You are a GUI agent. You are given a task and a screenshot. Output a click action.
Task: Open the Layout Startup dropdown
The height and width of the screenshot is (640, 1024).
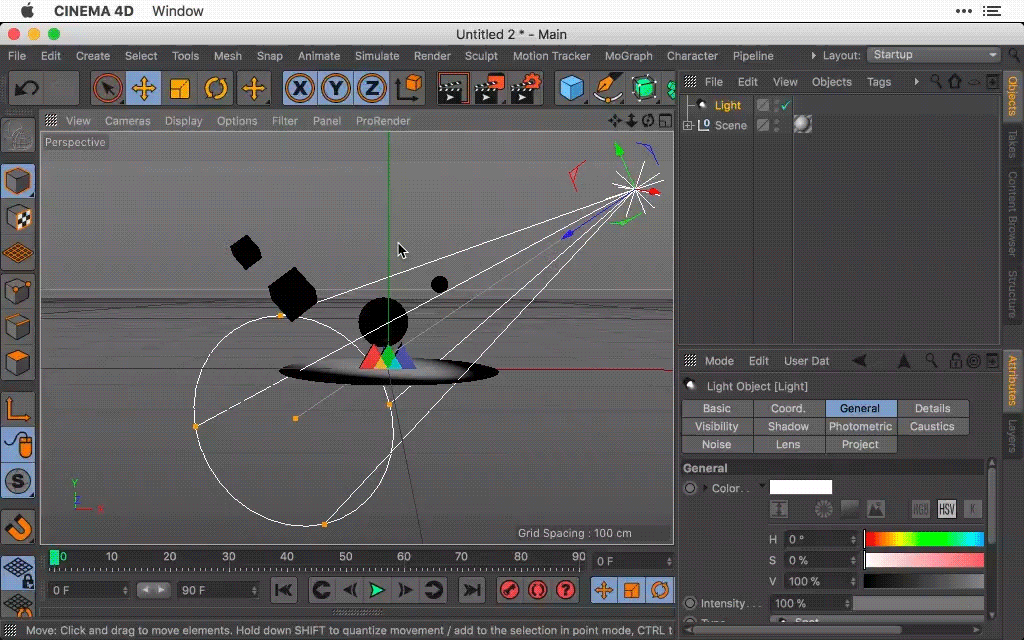934,55
